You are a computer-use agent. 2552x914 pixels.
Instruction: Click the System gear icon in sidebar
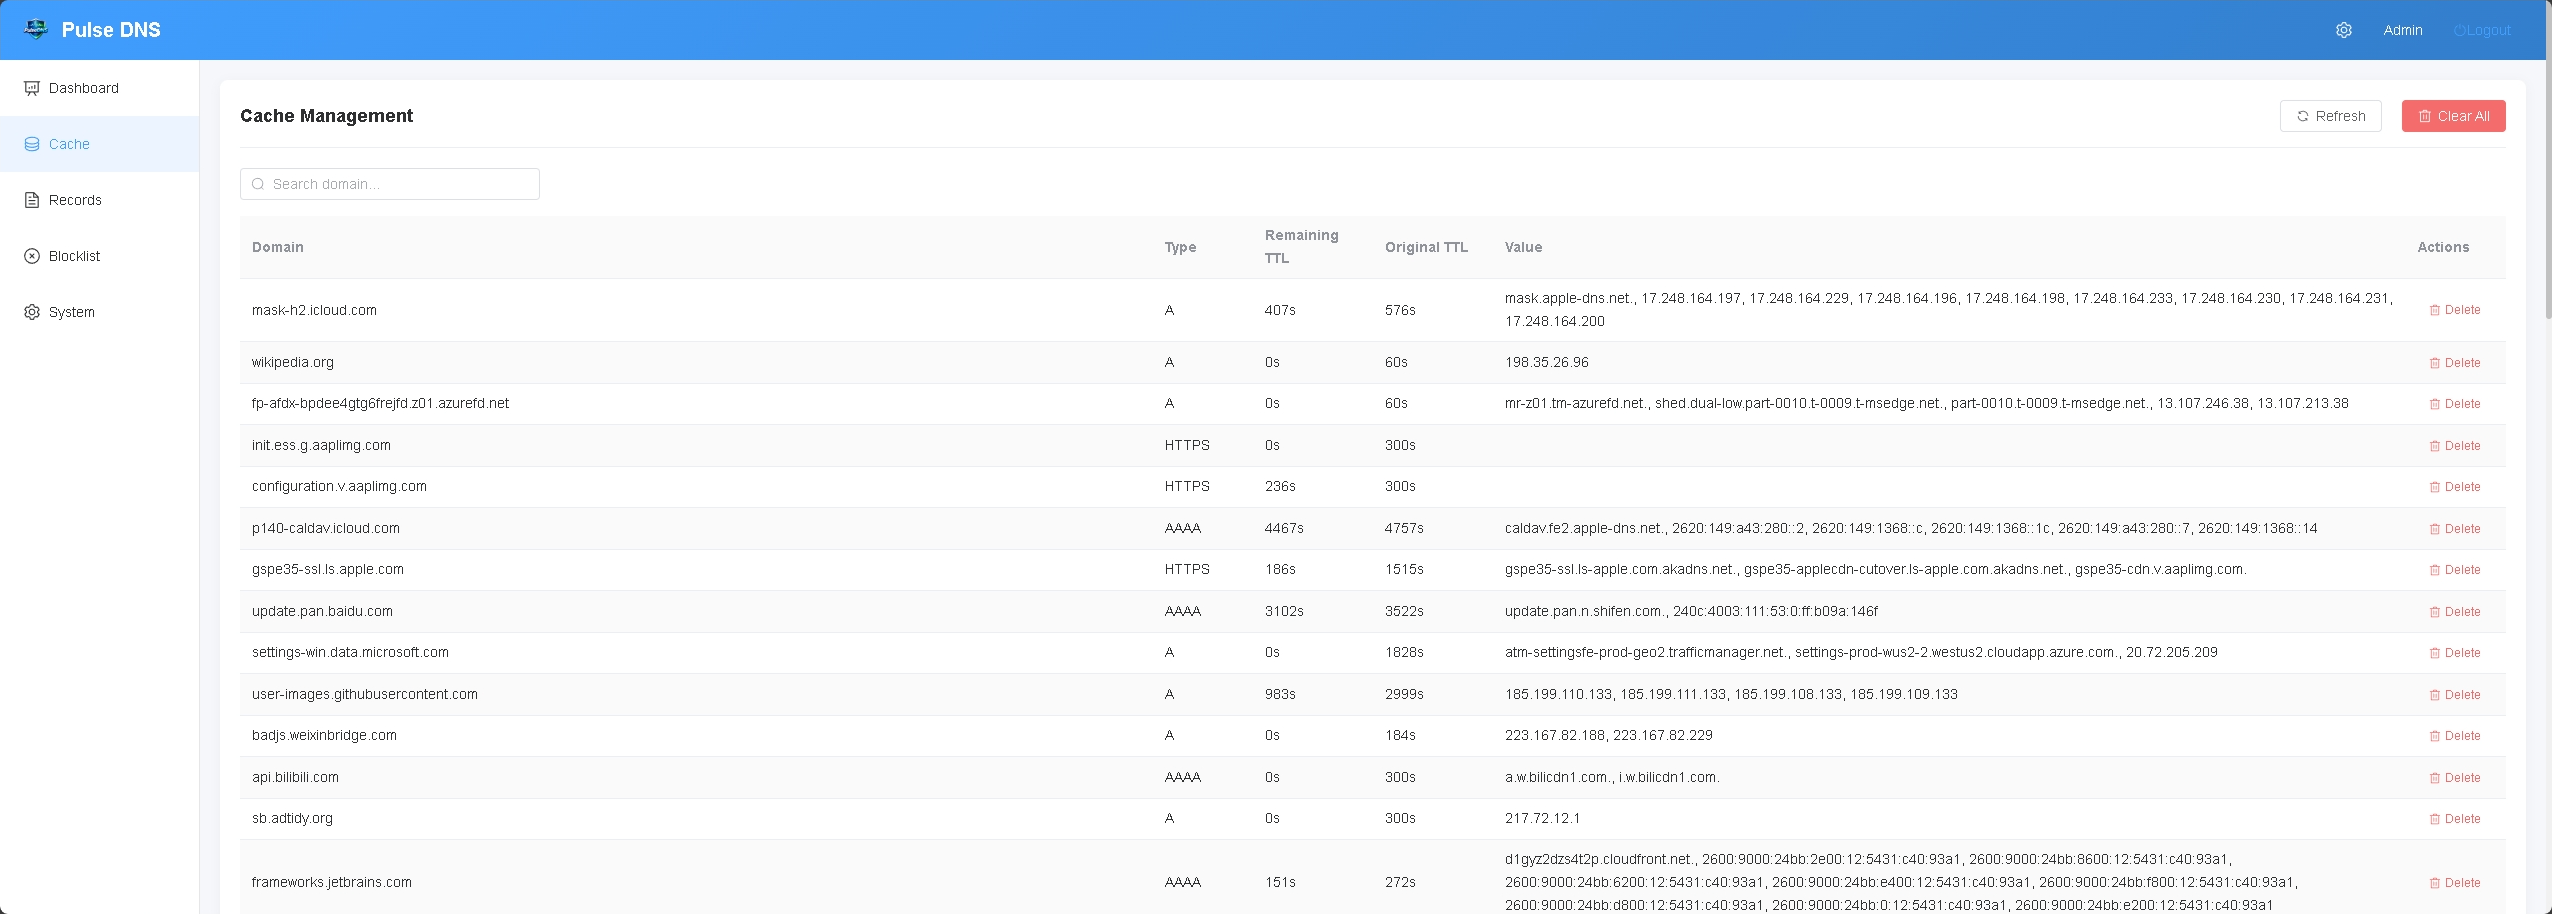click(31, 312)
